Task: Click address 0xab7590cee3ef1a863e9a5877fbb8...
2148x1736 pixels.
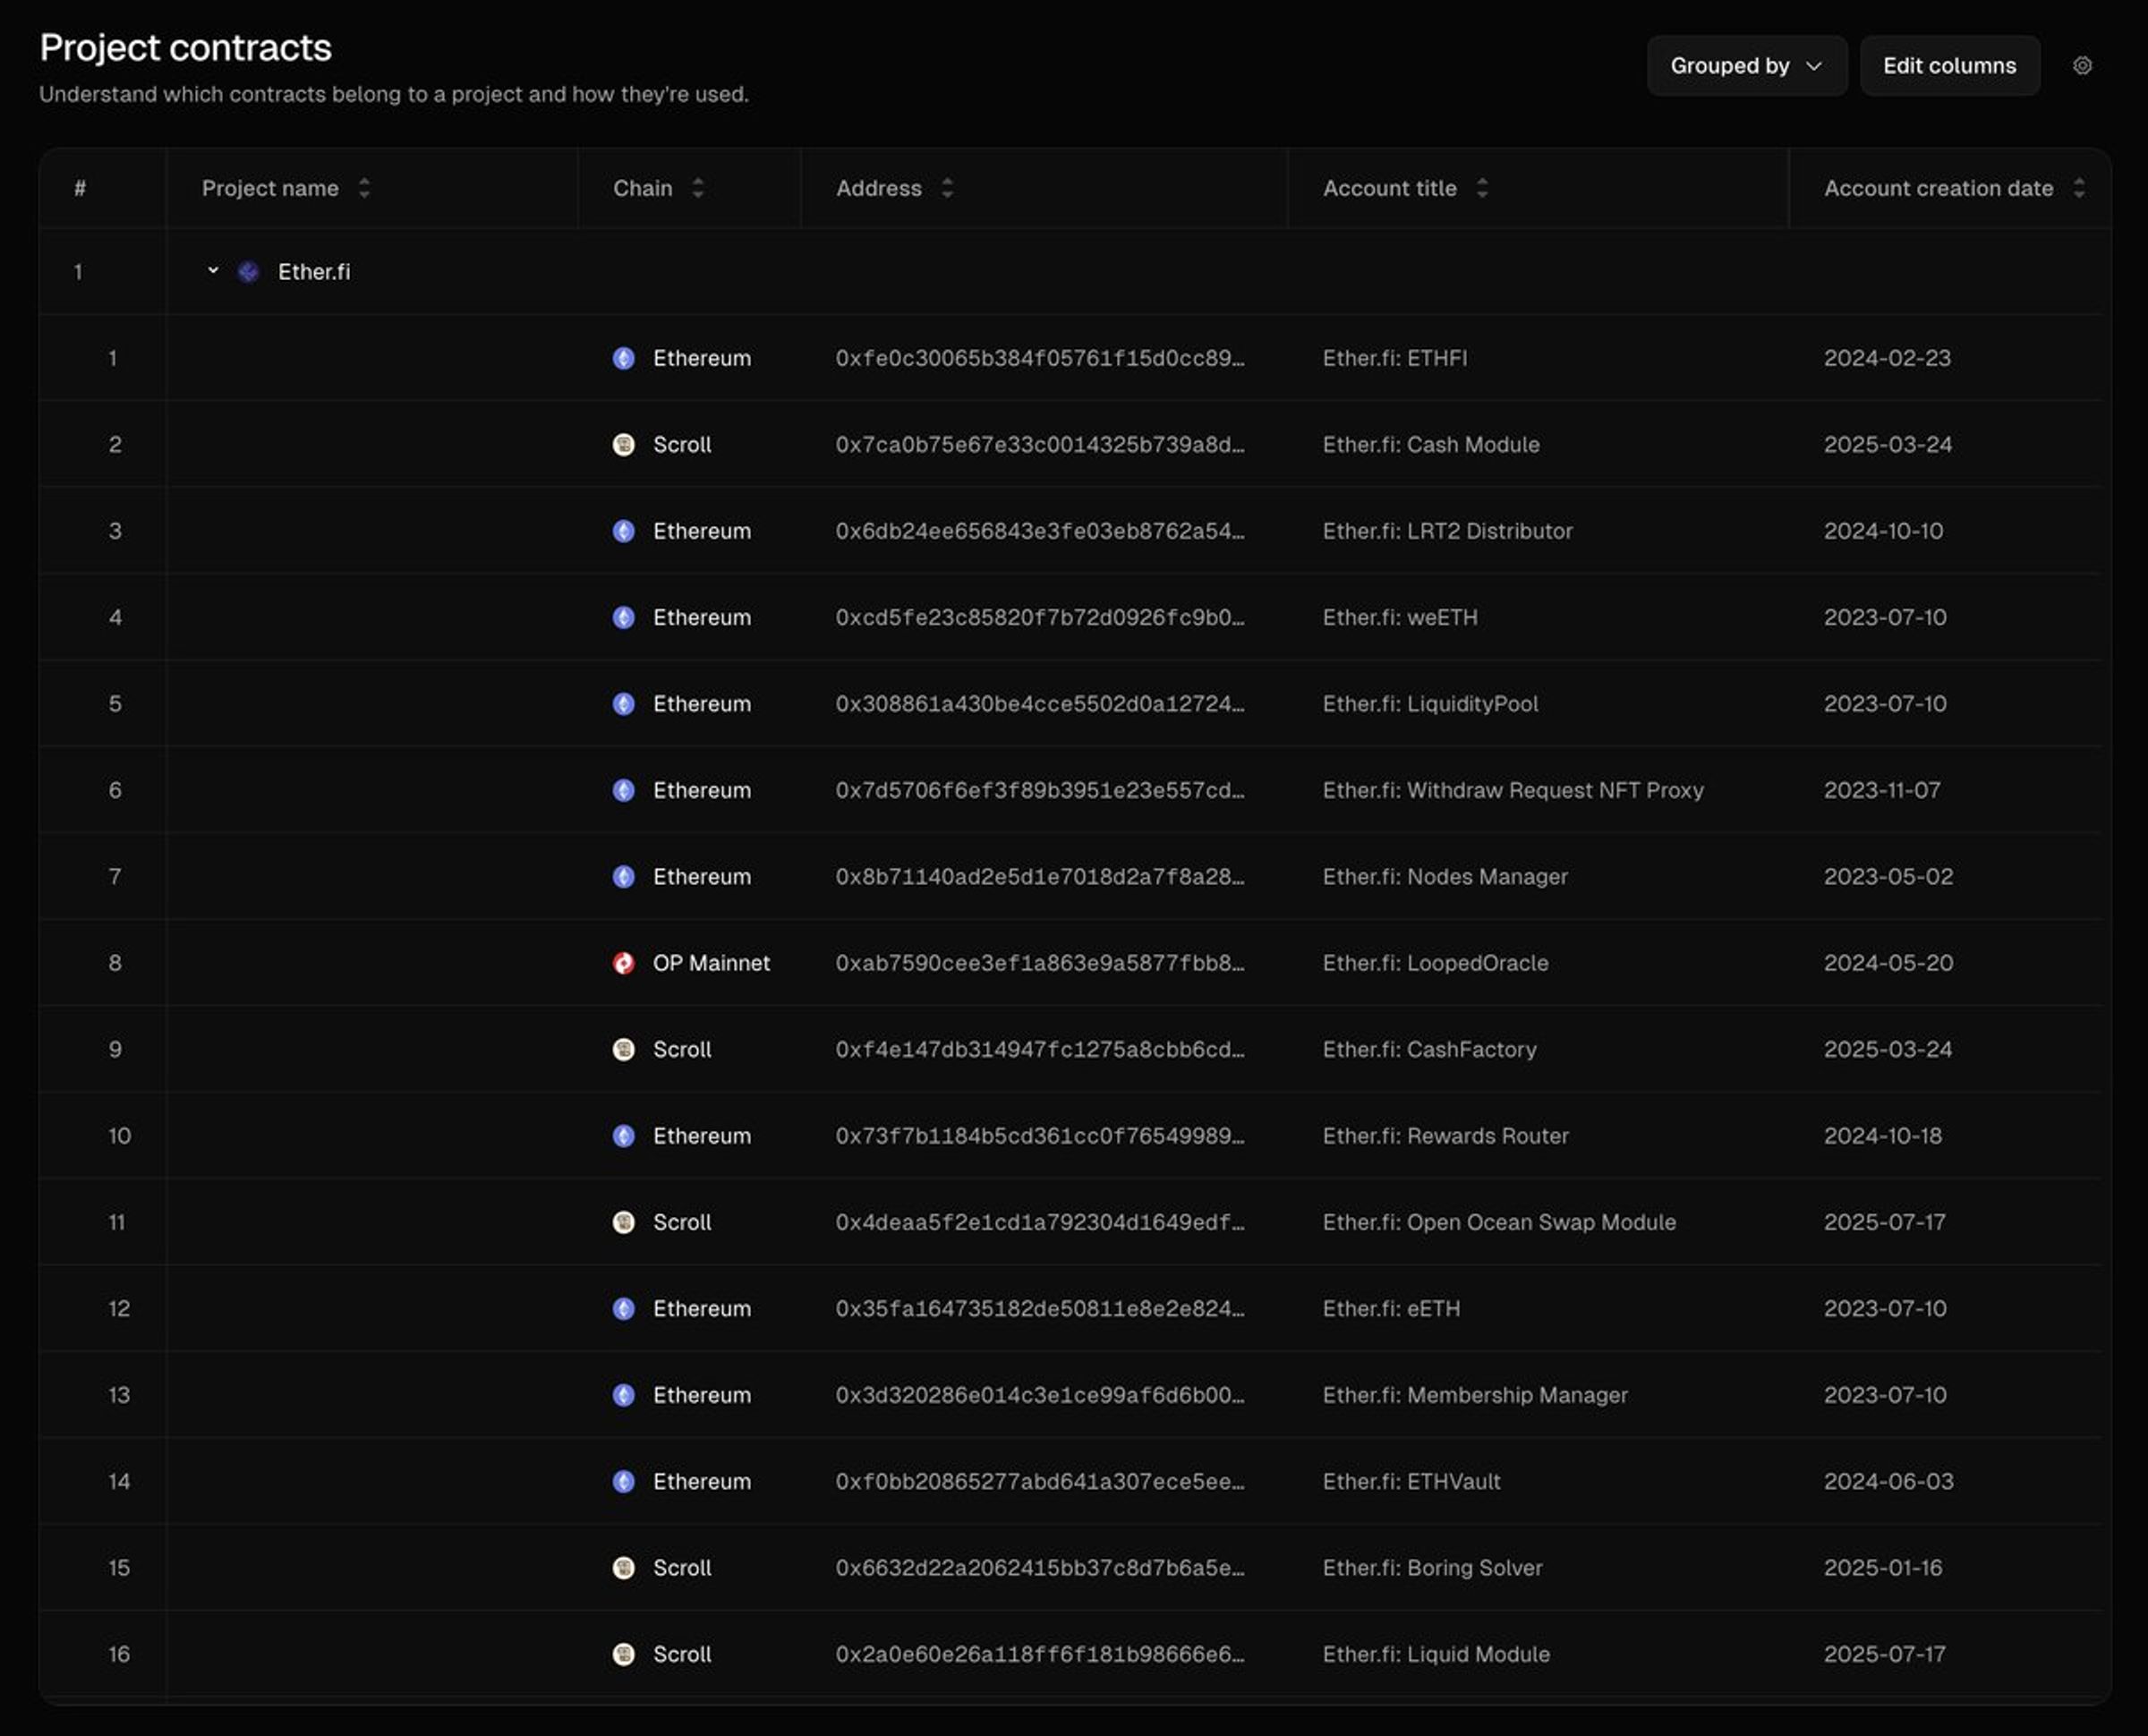Action: pyautogui.click(x=1040, y=963)
